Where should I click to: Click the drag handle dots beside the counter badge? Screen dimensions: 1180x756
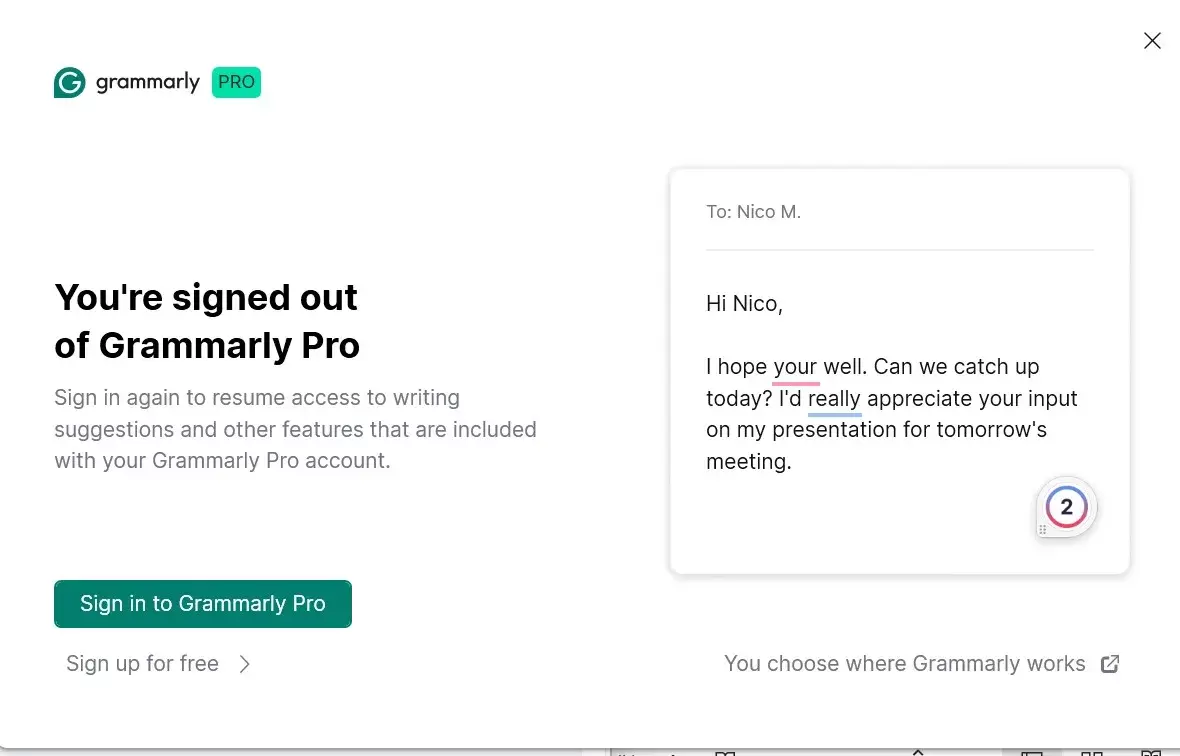(x=1042, y=530)
